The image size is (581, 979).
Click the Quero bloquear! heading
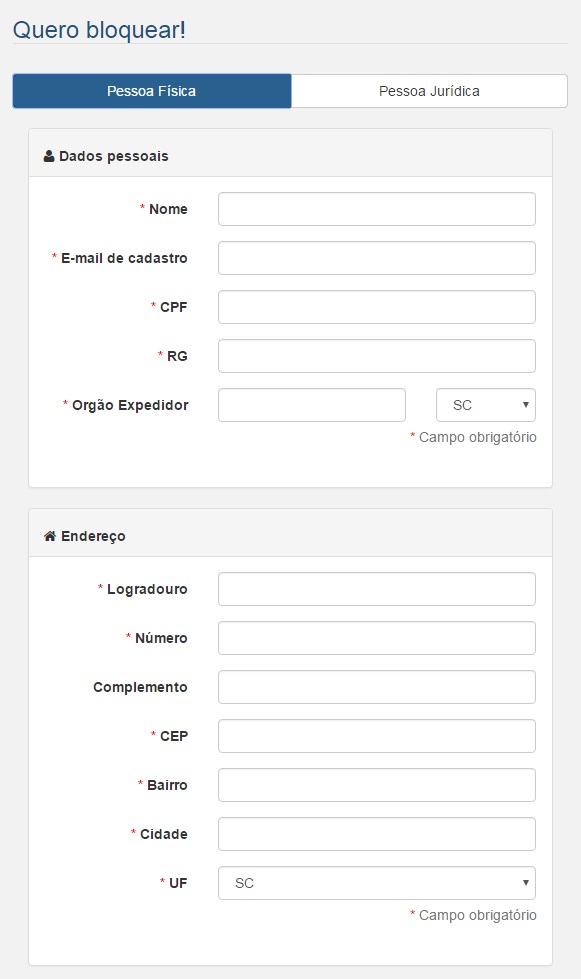click(x=99, y=30)
